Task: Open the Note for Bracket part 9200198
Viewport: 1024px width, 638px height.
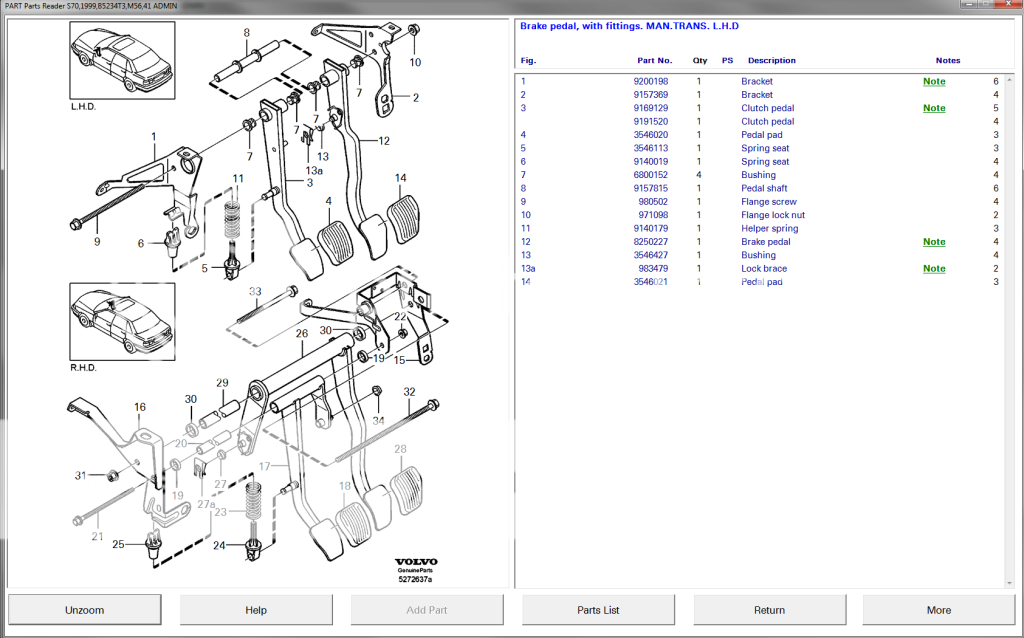Action: pos(933,81)
